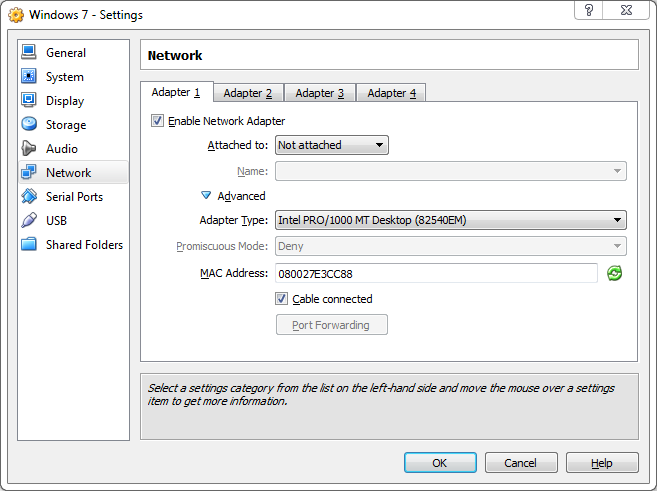657x491 pixels.
Task: Switch to the Adapter 2 tab
Action: click(x=247, y=93)
